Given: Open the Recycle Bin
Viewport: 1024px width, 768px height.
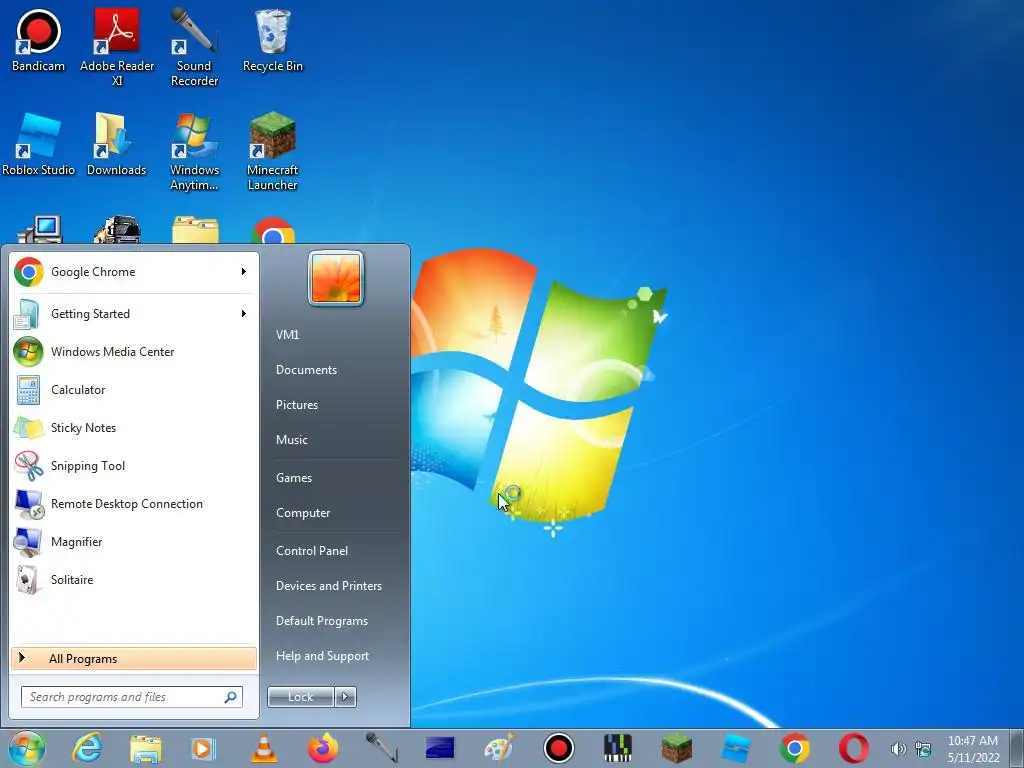Looking at the screenshot, I should 272,40.
